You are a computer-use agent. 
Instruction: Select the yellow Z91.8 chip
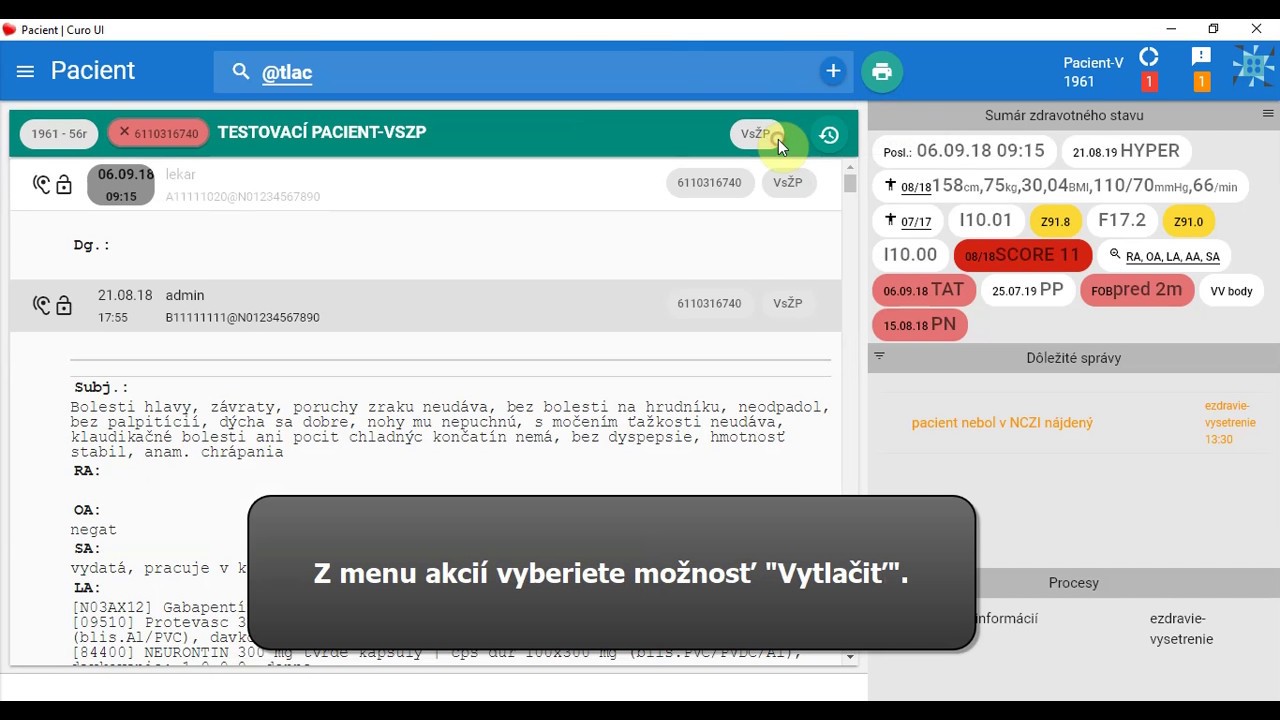(1055, 221)
